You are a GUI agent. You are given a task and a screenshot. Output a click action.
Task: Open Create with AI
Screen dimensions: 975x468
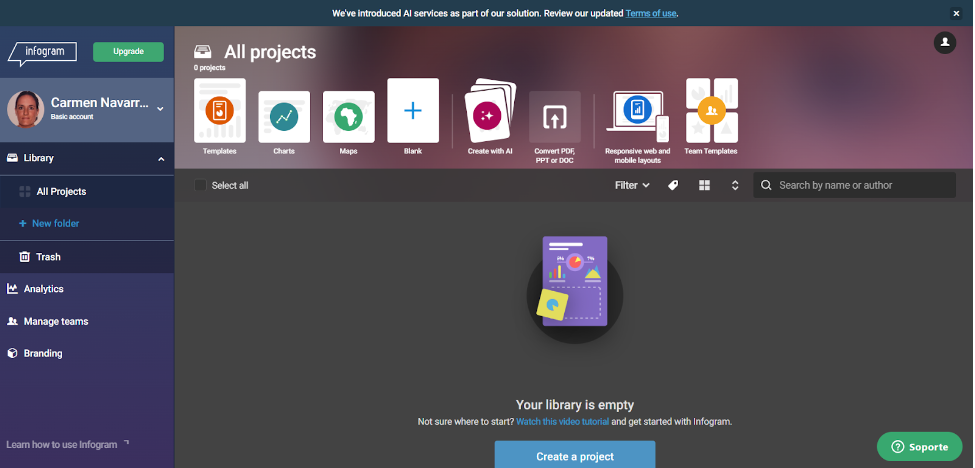(x=490, y=113)
